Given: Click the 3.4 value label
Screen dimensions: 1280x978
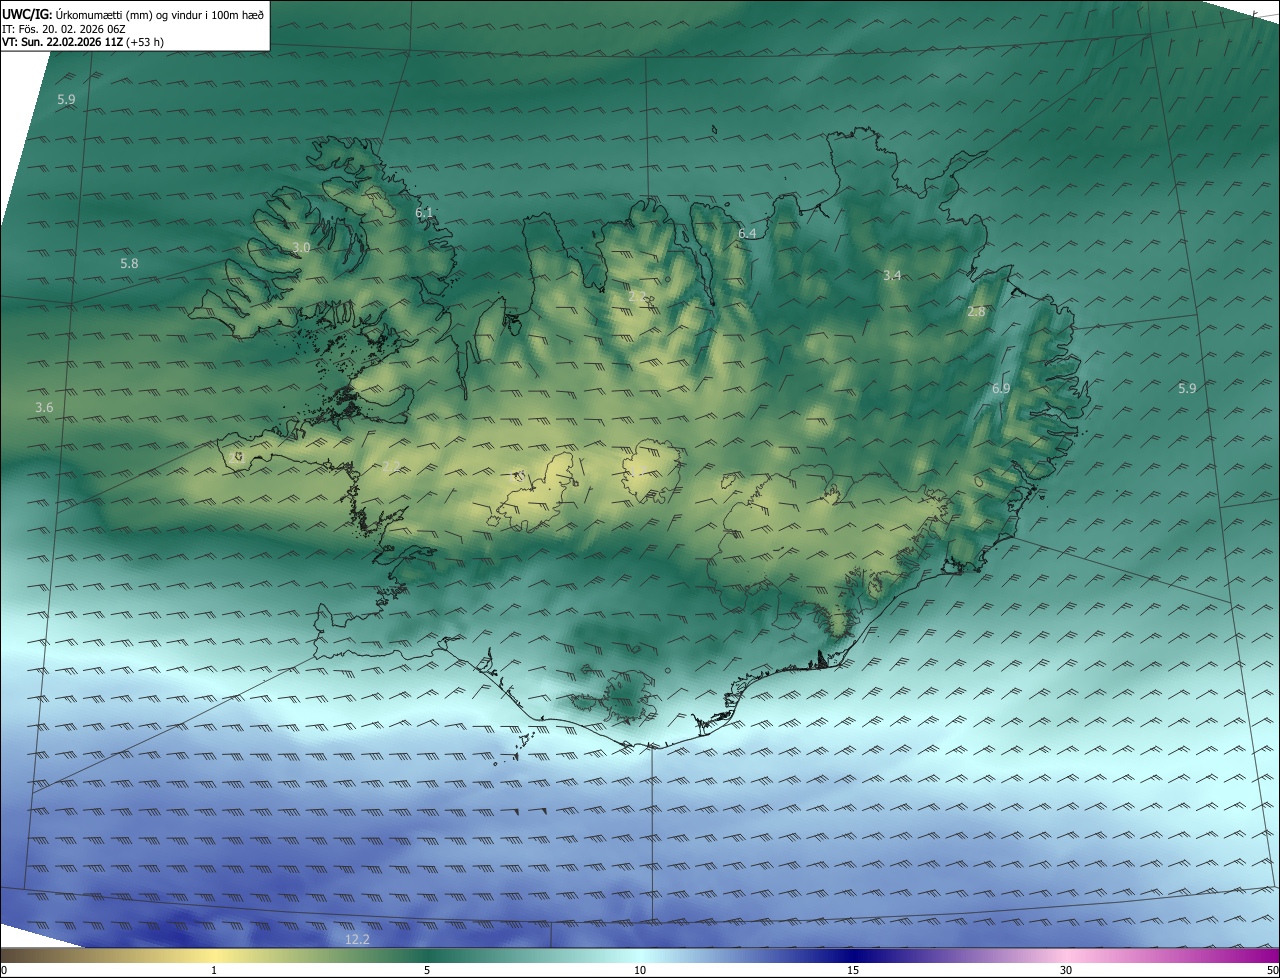Looking at the screenshot, I should pos(893,275).
